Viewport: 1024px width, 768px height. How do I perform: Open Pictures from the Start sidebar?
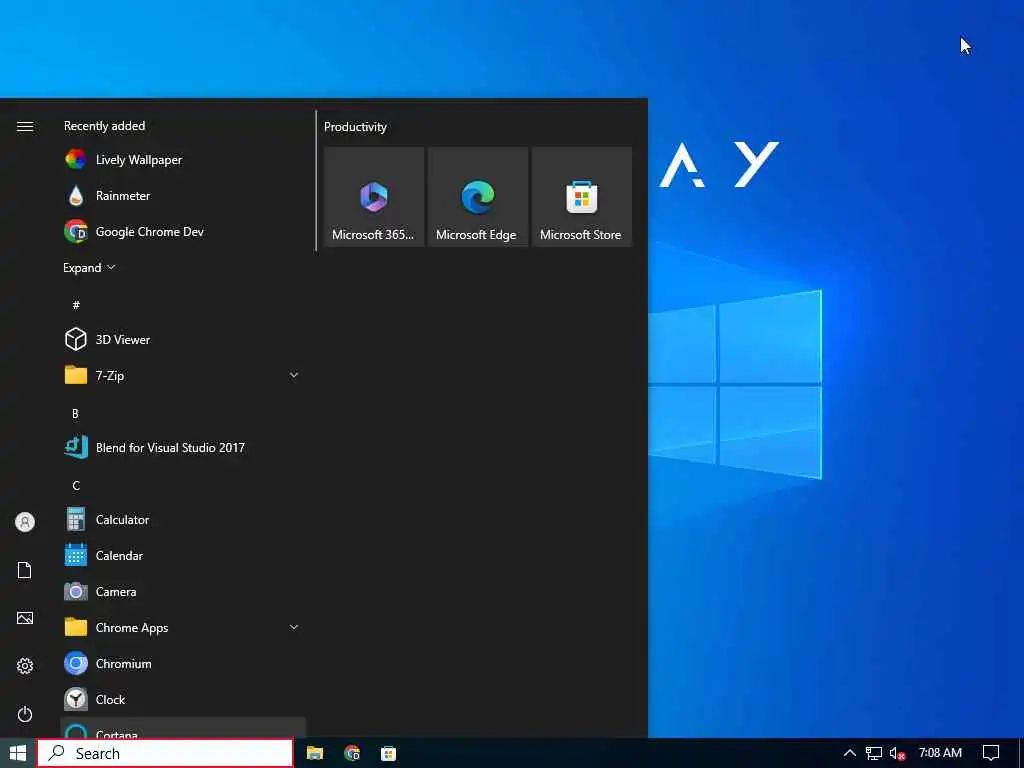tap(25, 618)
